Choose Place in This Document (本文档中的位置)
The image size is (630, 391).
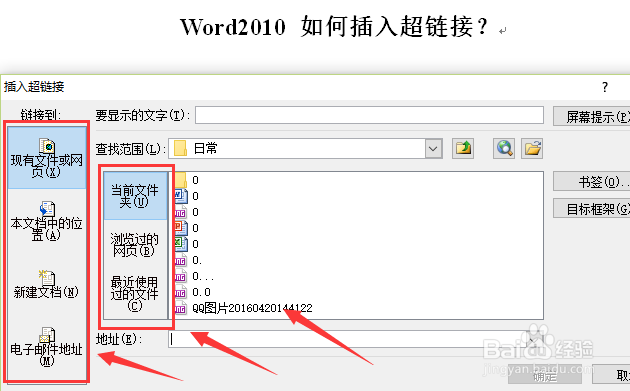tap(47, 221)
